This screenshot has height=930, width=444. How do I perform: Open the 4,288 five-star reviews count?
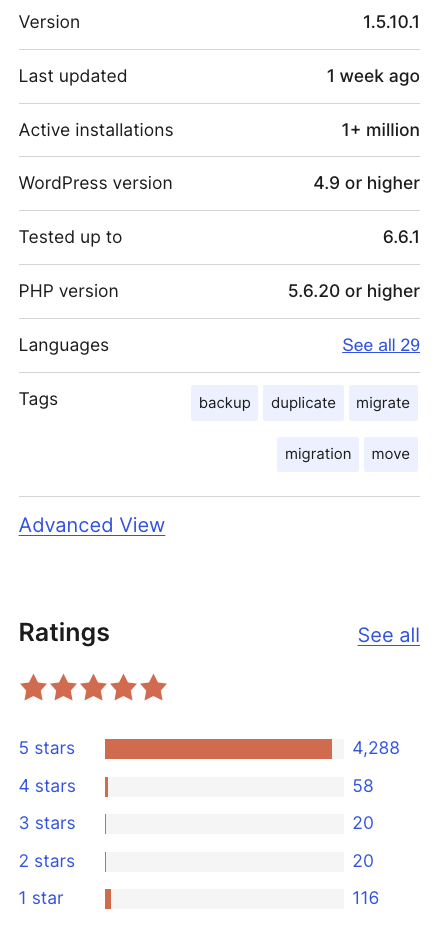click(376, 748)
